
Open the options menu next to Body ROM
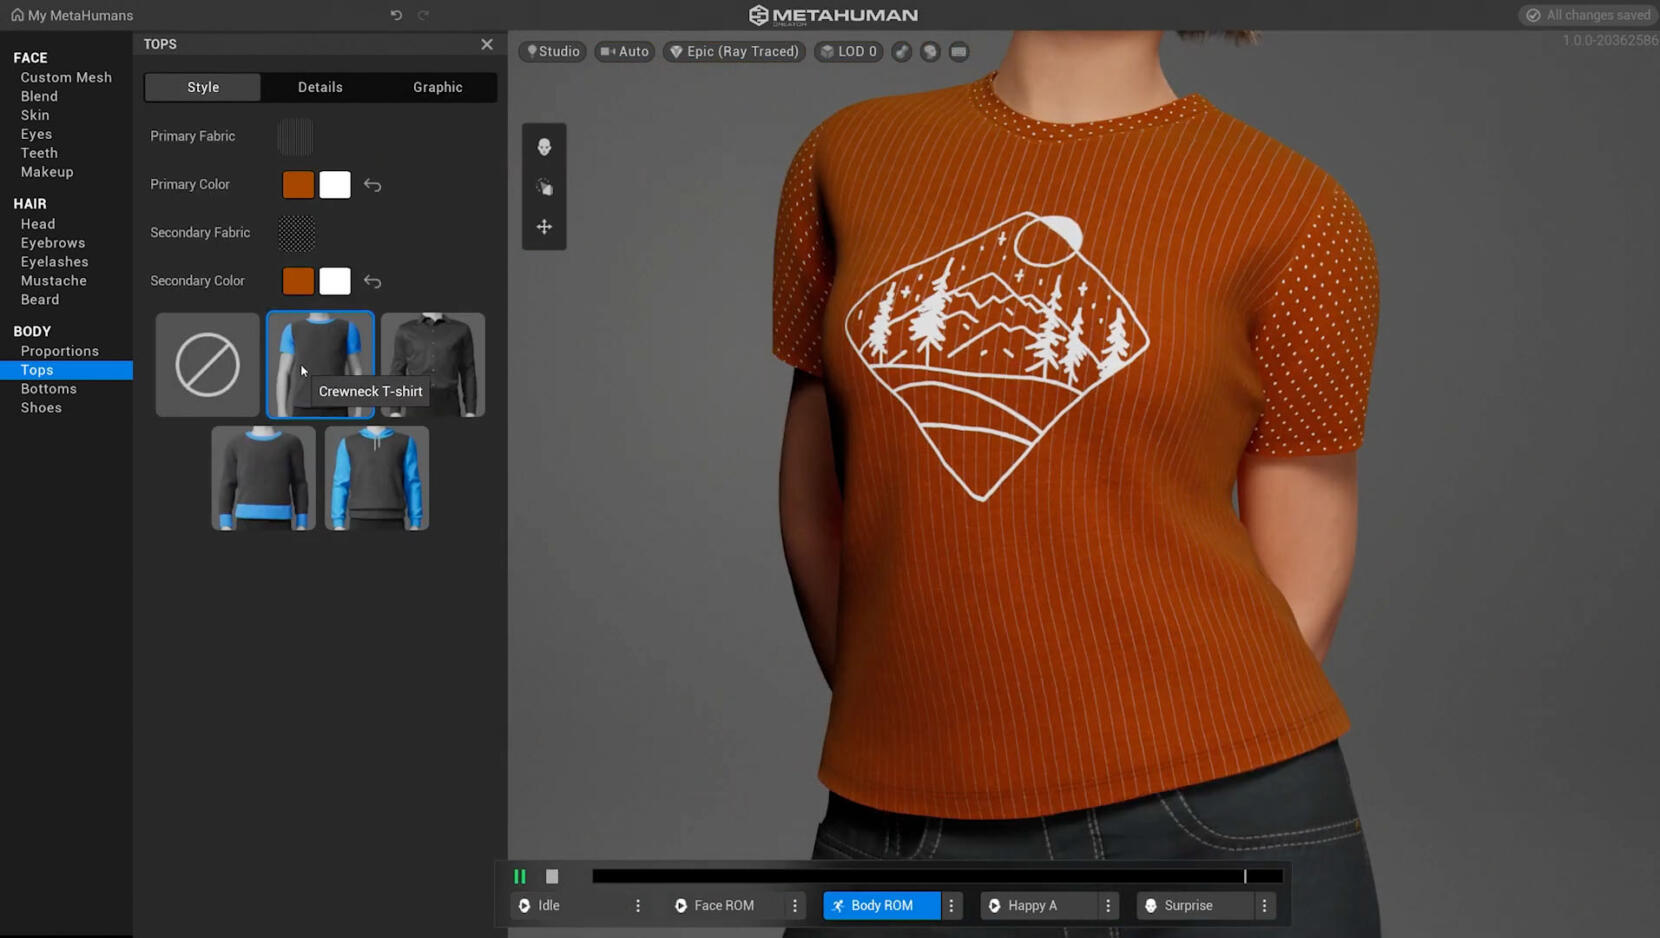click(951, 905)
